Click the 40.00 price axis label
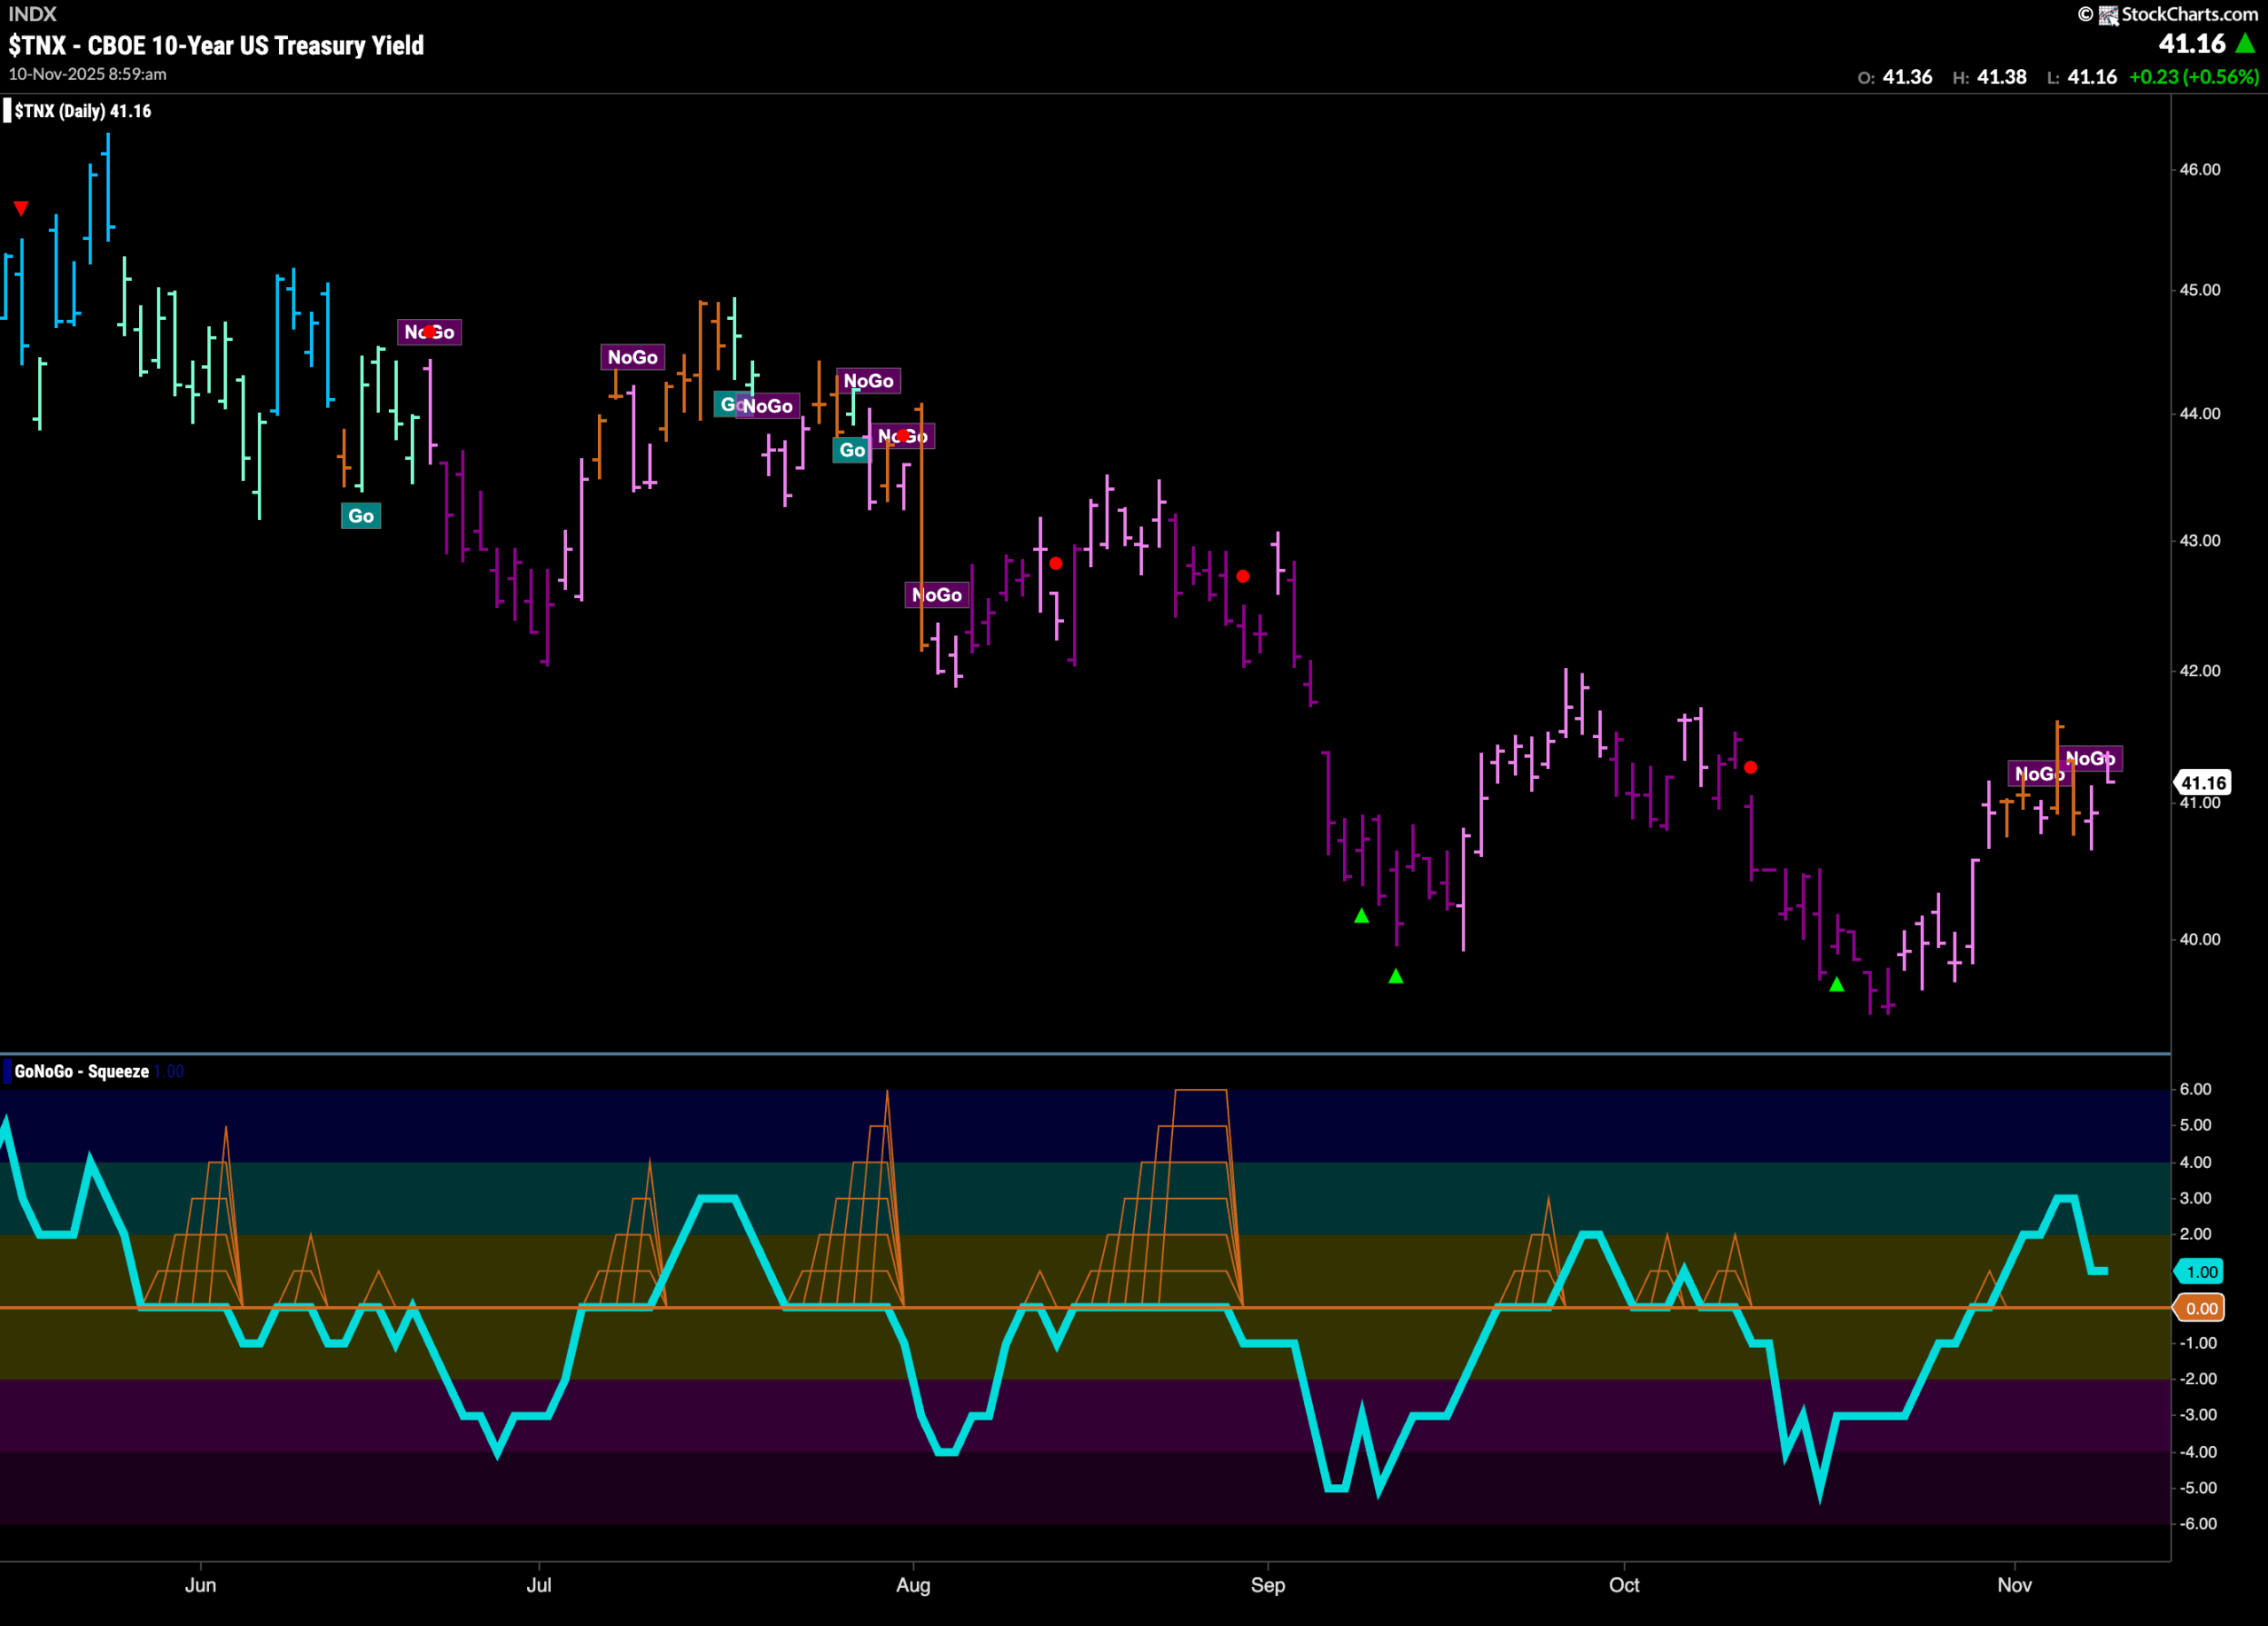Viewport: 2268px width, 1626px height. (2200, 939)
